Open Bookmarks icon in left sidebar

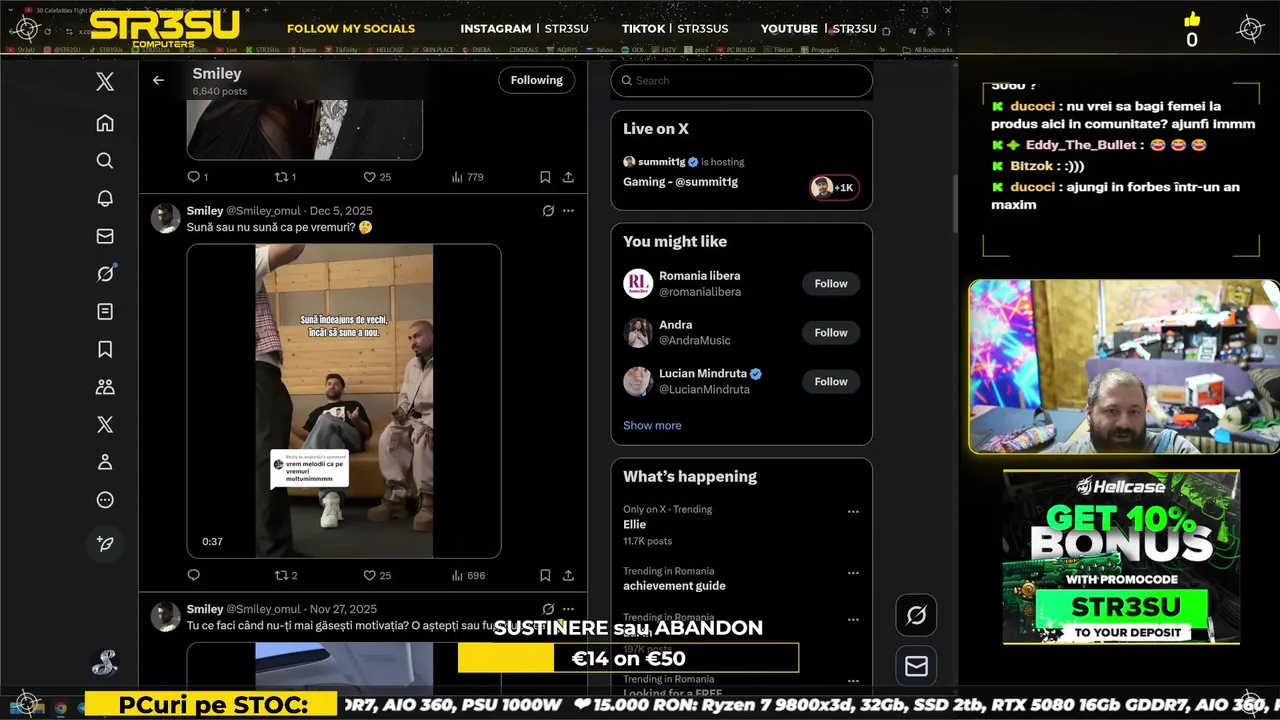pos(105,349)
